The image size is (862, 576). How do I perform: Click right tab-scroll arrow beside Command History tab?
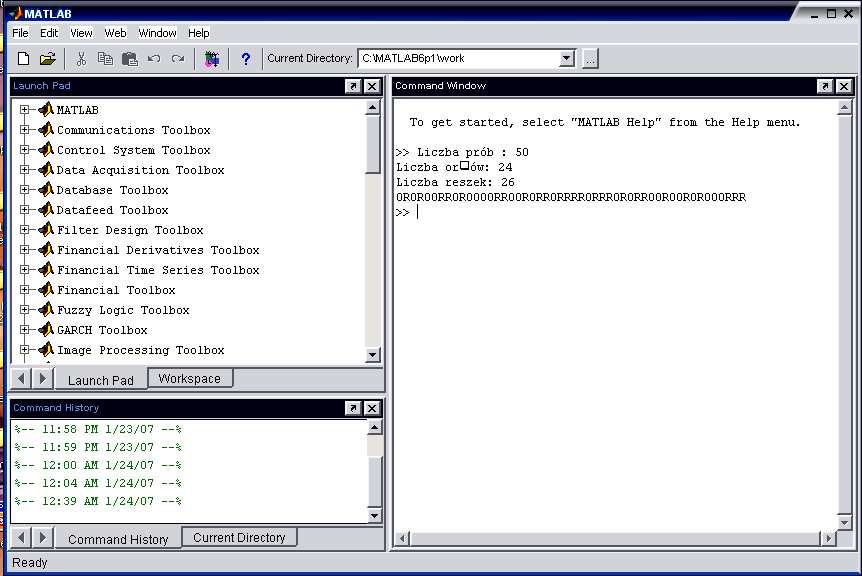click(x=42, y=537)
